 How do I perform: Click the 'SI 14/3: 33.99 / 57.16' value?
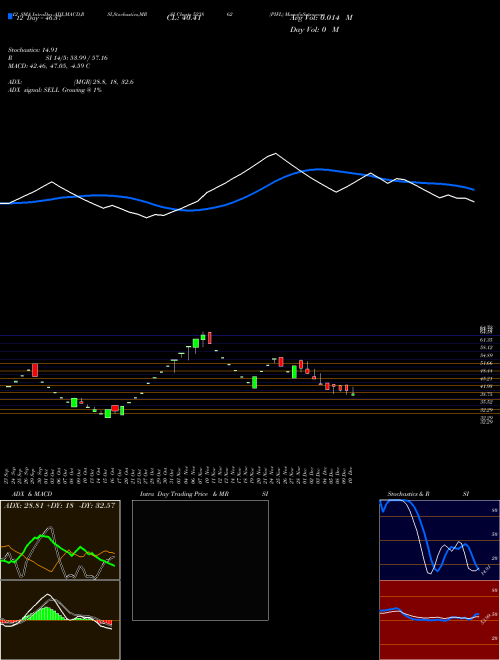[77, 58]
